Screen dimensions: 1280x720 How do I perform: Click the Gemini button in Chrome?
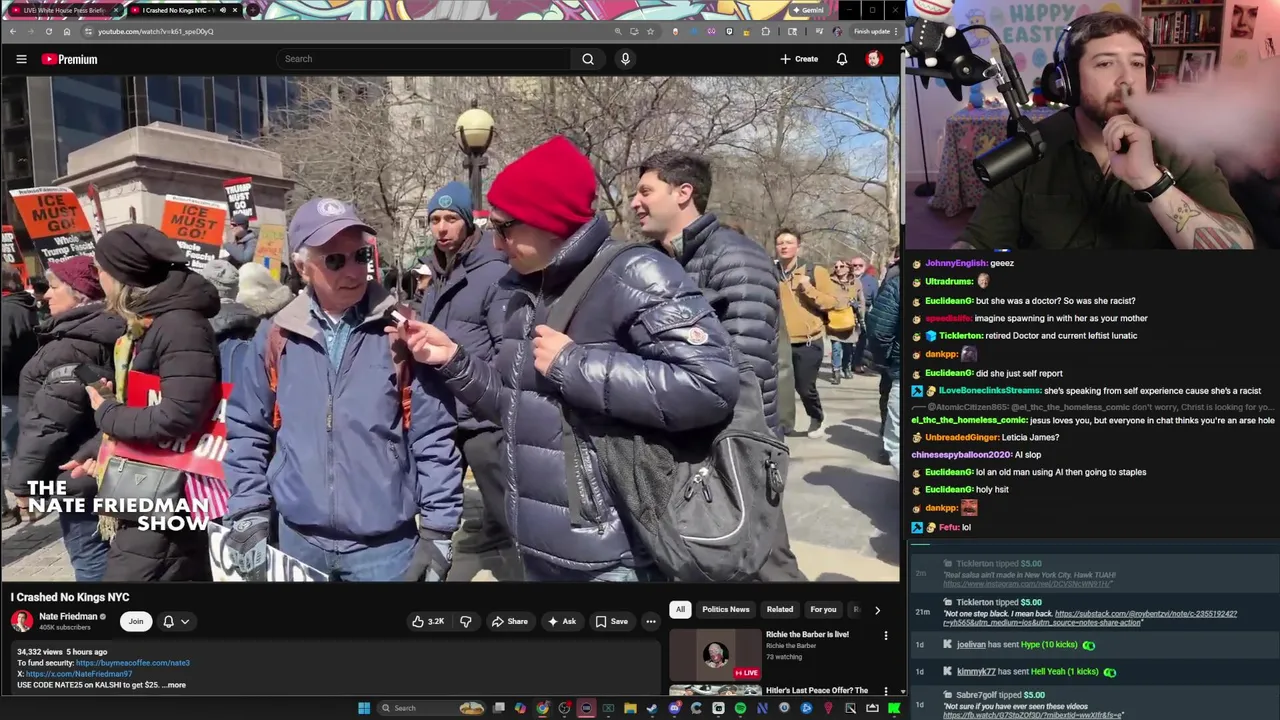[807, 10]
